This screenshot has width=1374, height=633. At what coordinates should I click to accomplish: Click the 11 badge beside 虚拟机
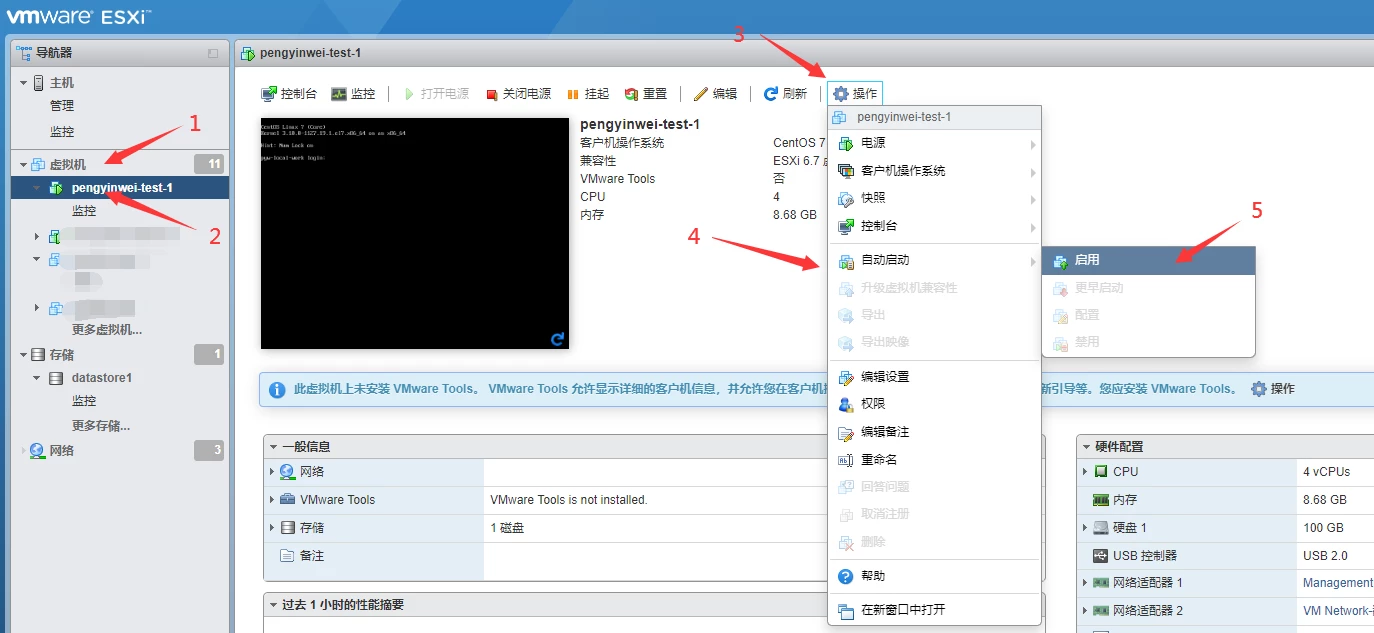pos(210,164)
